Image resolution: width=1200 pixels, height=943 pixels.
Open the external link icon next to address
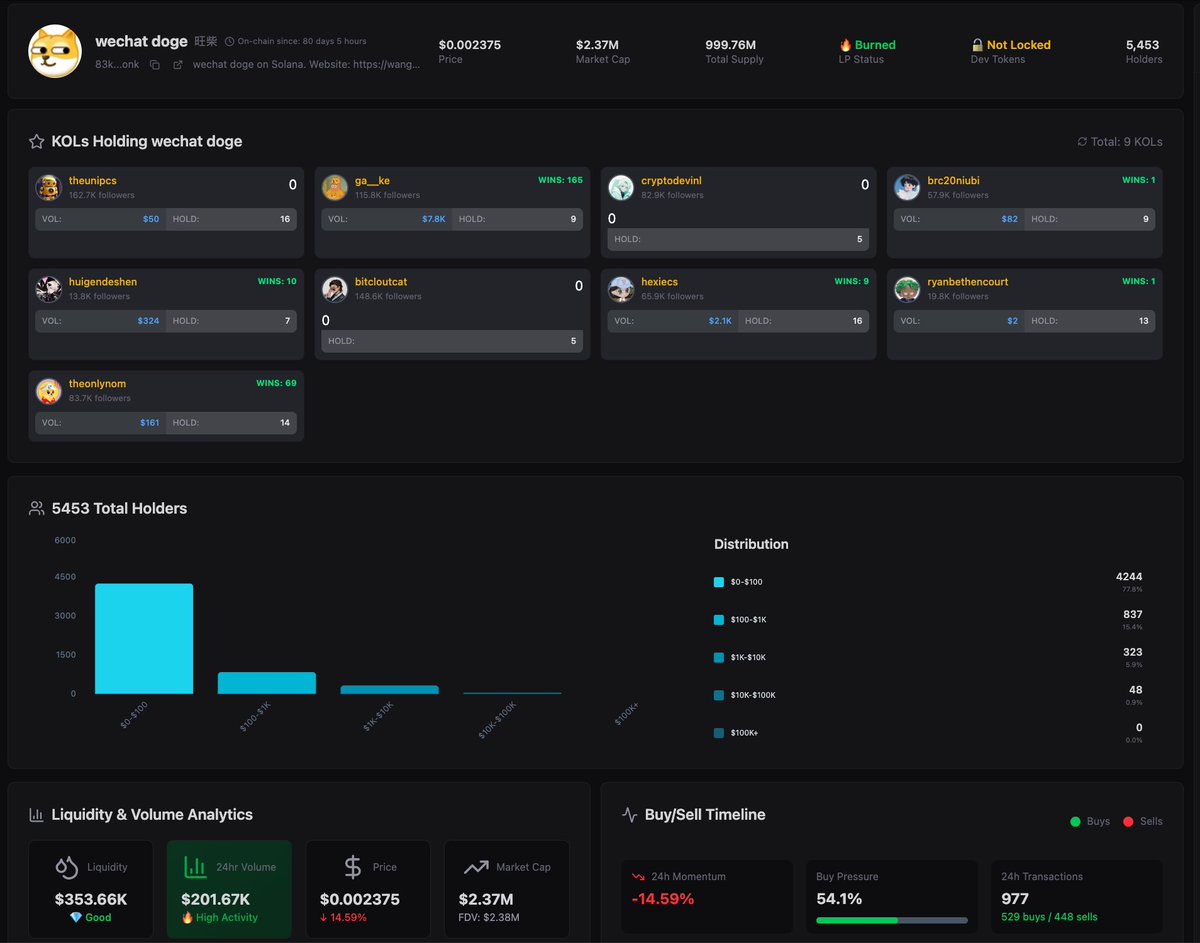178,65
